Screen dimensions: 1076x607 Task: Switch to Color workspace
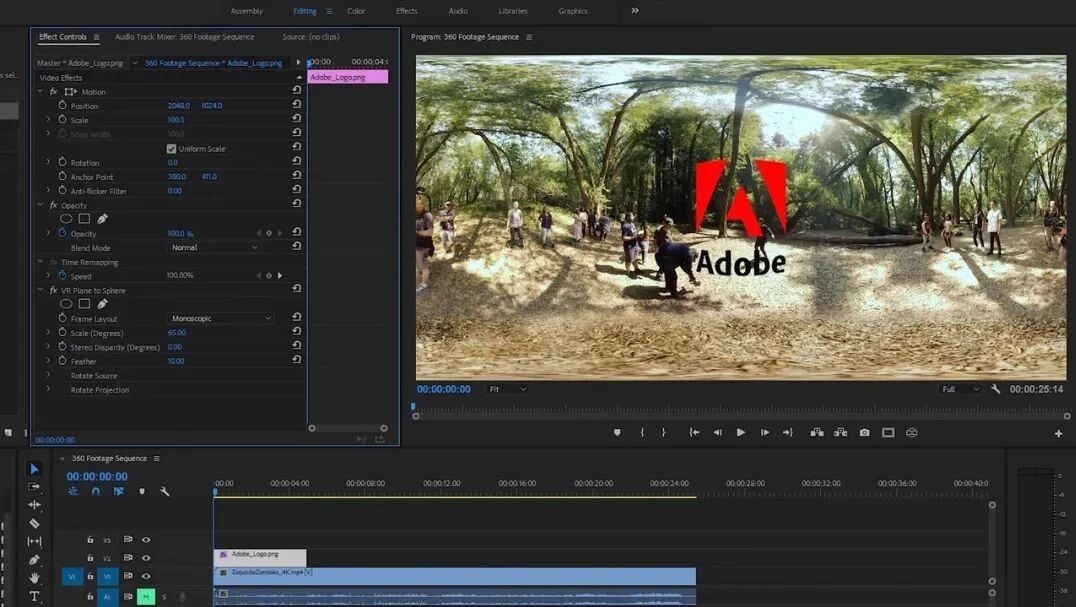(x=356, y=11)
